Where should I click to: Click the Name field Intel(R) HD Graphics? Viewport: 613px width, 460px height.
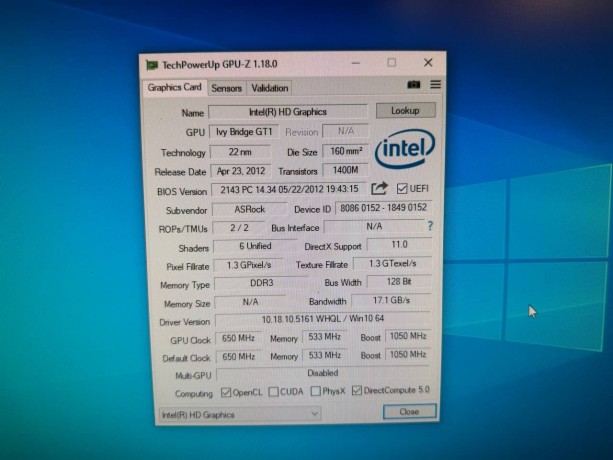[288, 112]
